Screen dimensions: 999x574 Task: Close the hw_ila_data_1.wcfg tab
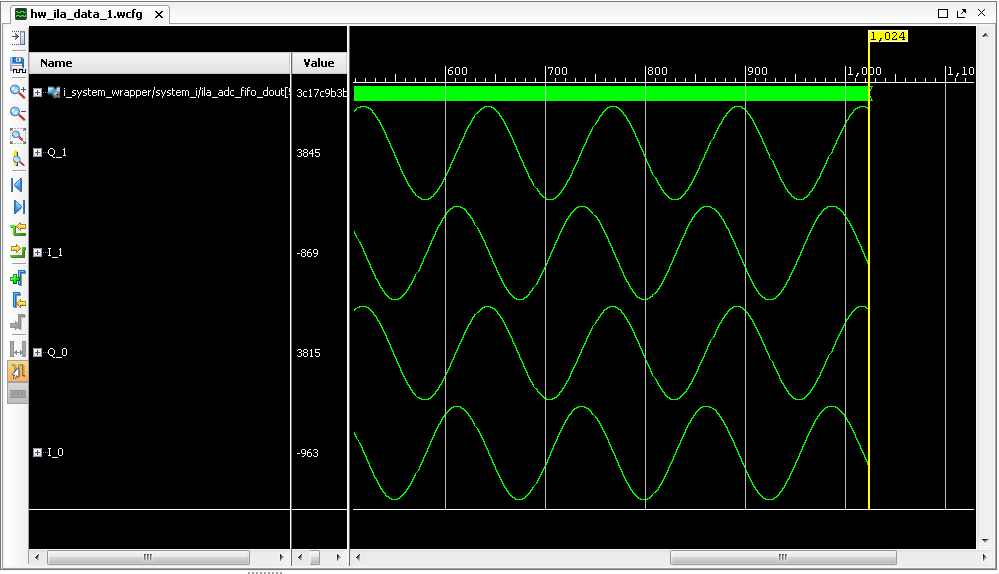159,14
